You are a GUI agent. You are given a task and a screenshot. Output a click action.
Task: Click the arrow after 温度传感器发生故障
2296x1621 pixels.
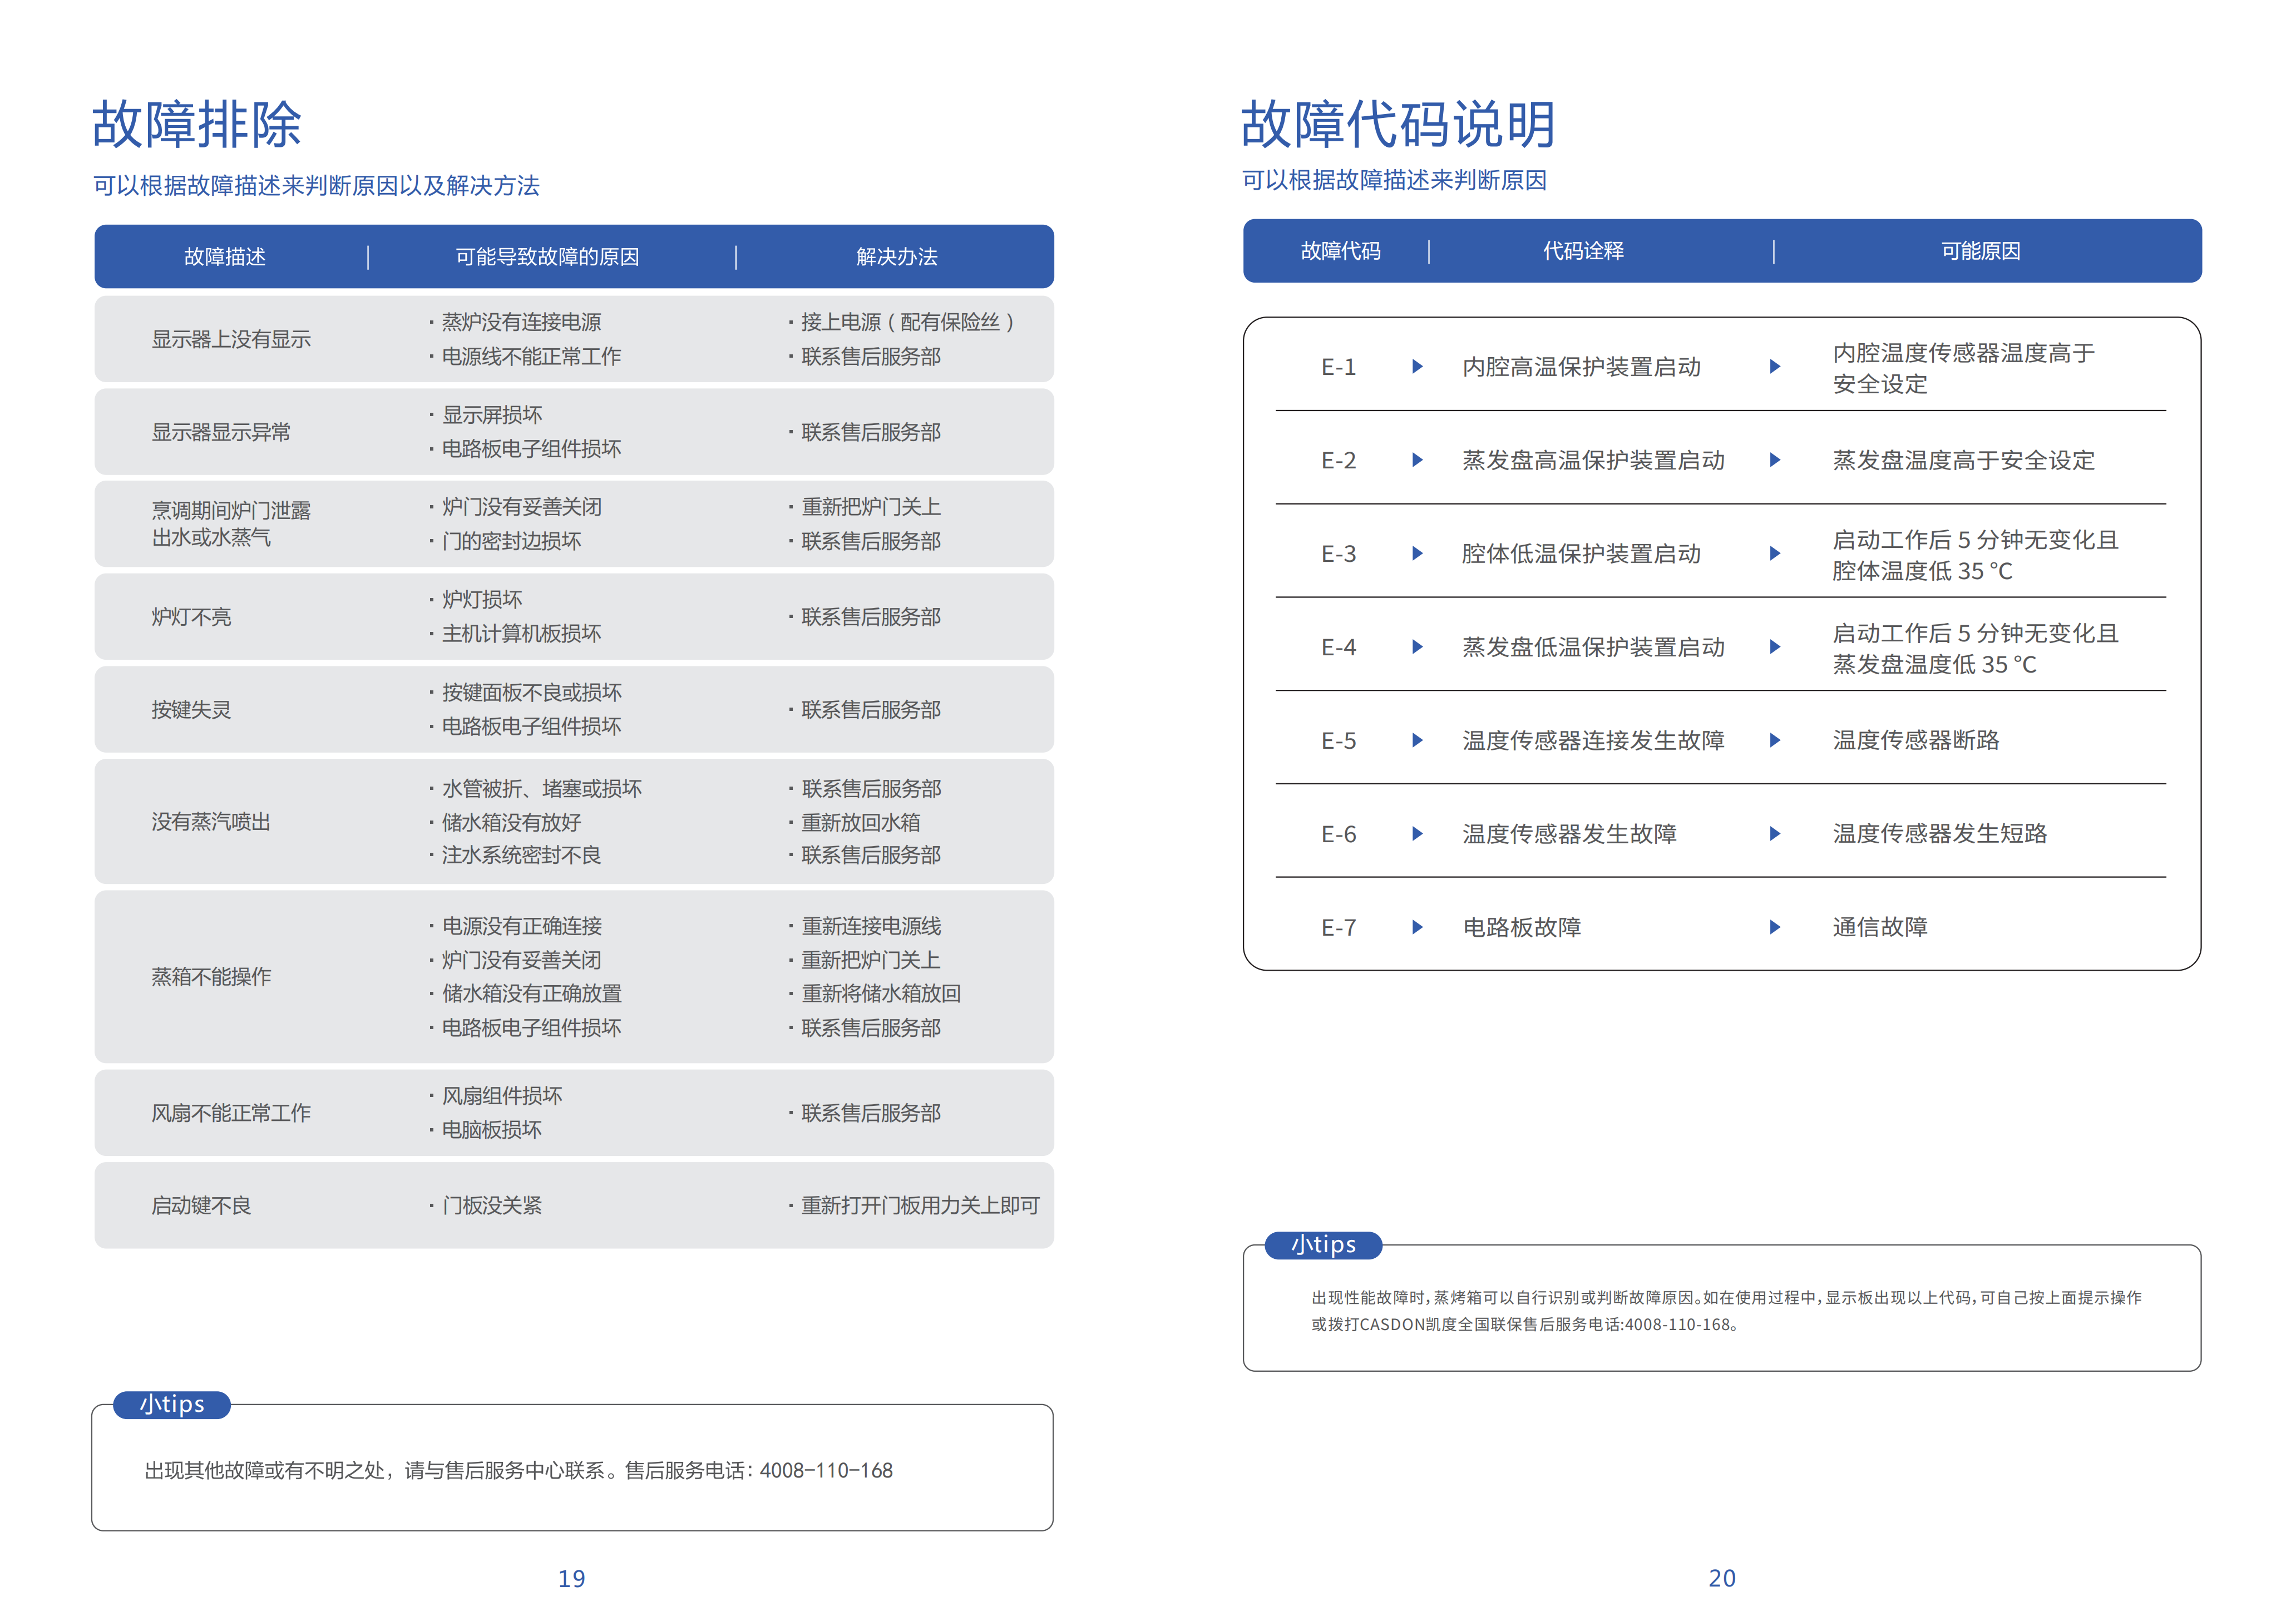pos(1774,834)
